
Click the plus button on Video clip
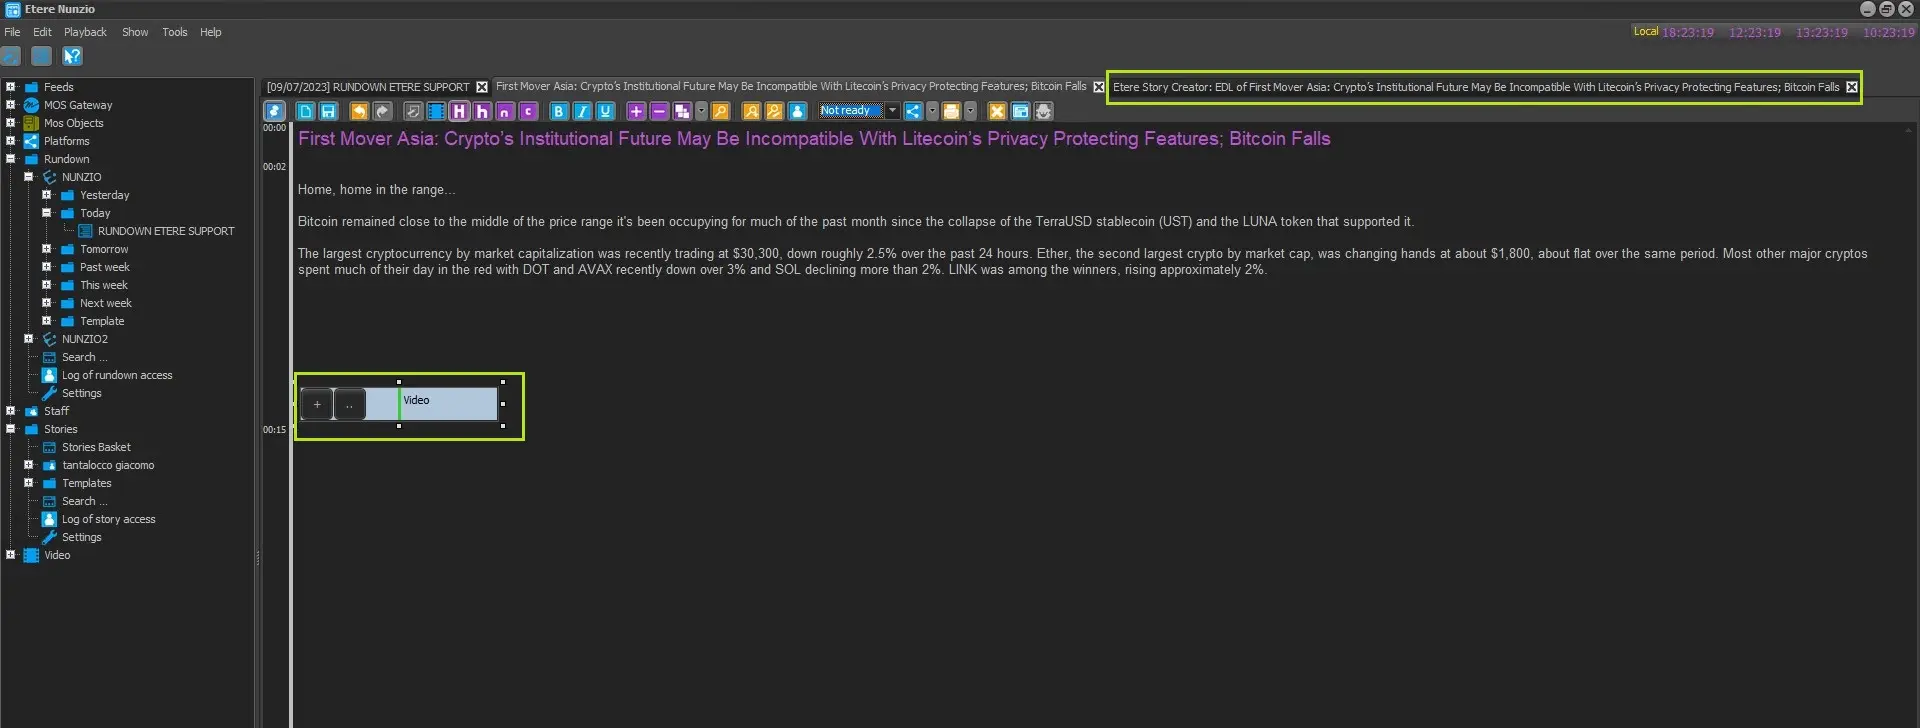(317, 404)
